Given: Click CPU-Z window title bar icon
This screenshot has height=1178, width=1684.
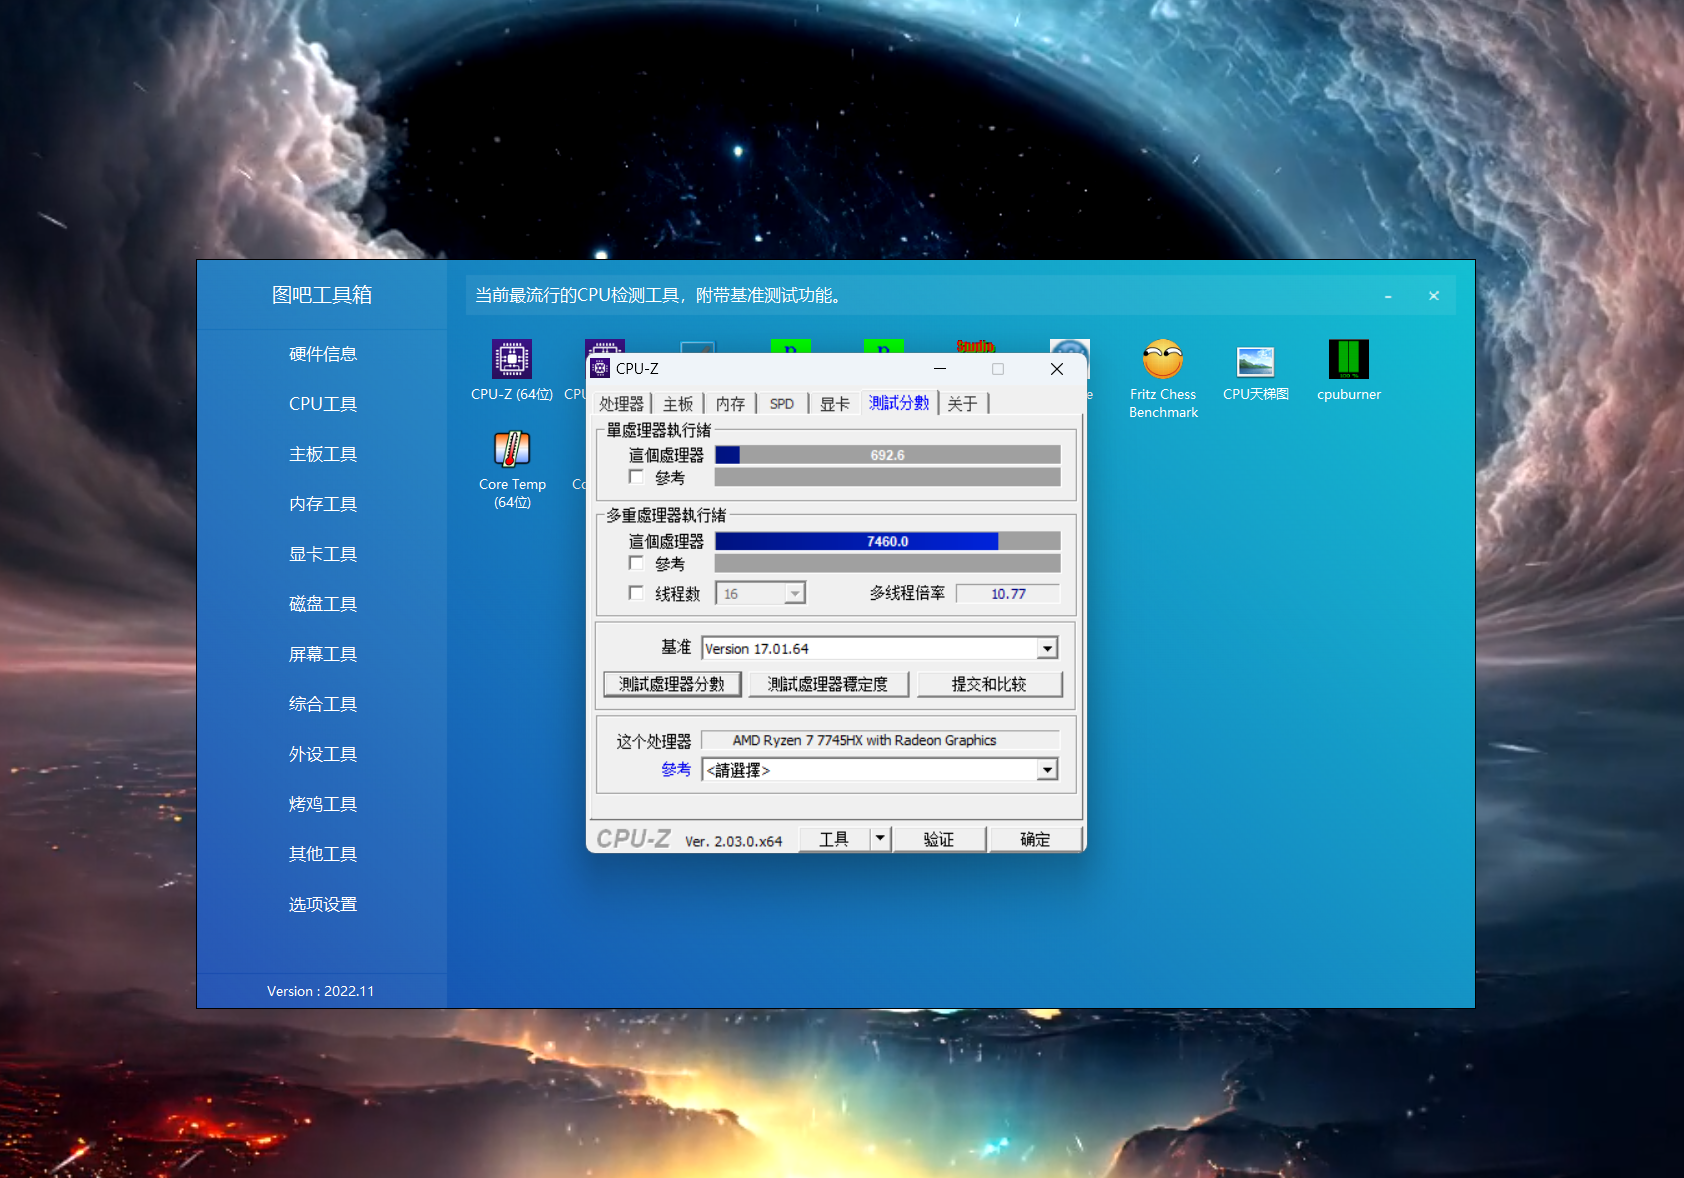Looking at the screenshot, I should click(600, 368).
